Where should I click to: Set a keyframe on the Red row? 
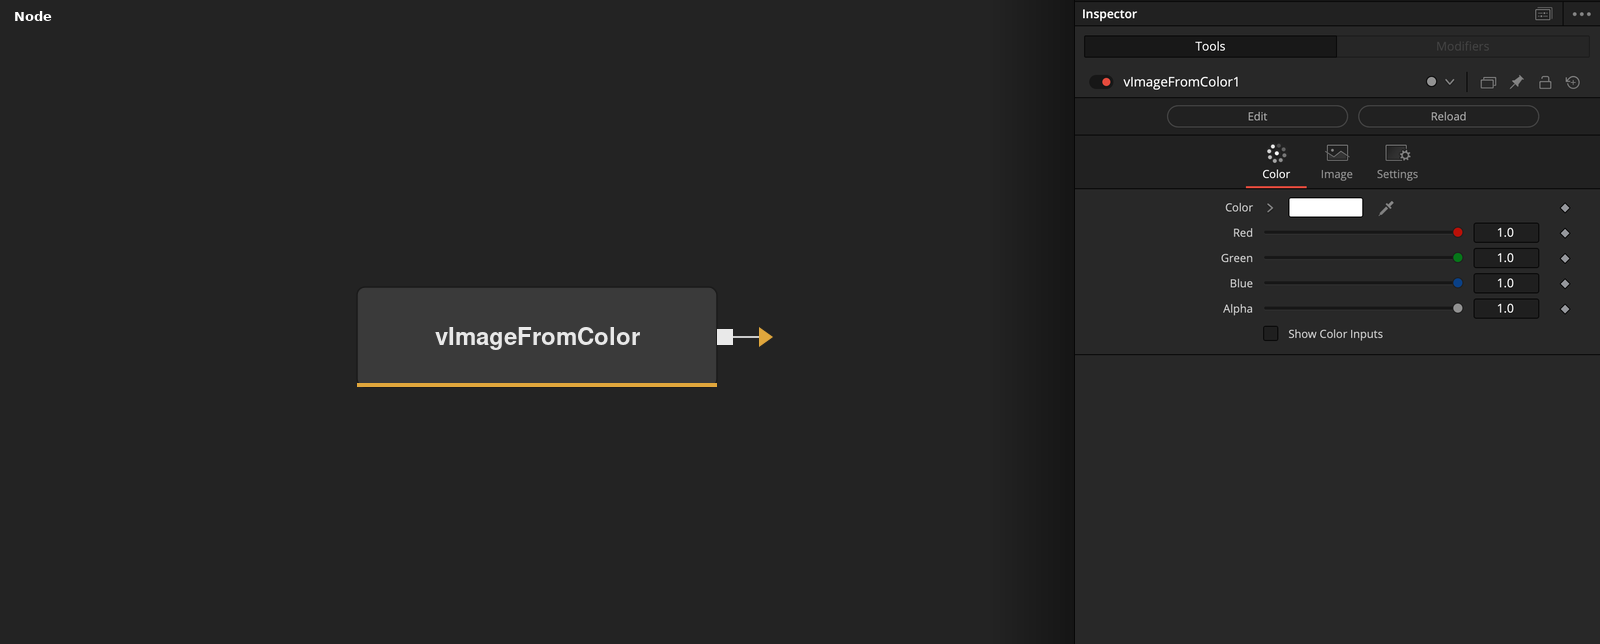pyautogui.click(x=1565, y=233)
